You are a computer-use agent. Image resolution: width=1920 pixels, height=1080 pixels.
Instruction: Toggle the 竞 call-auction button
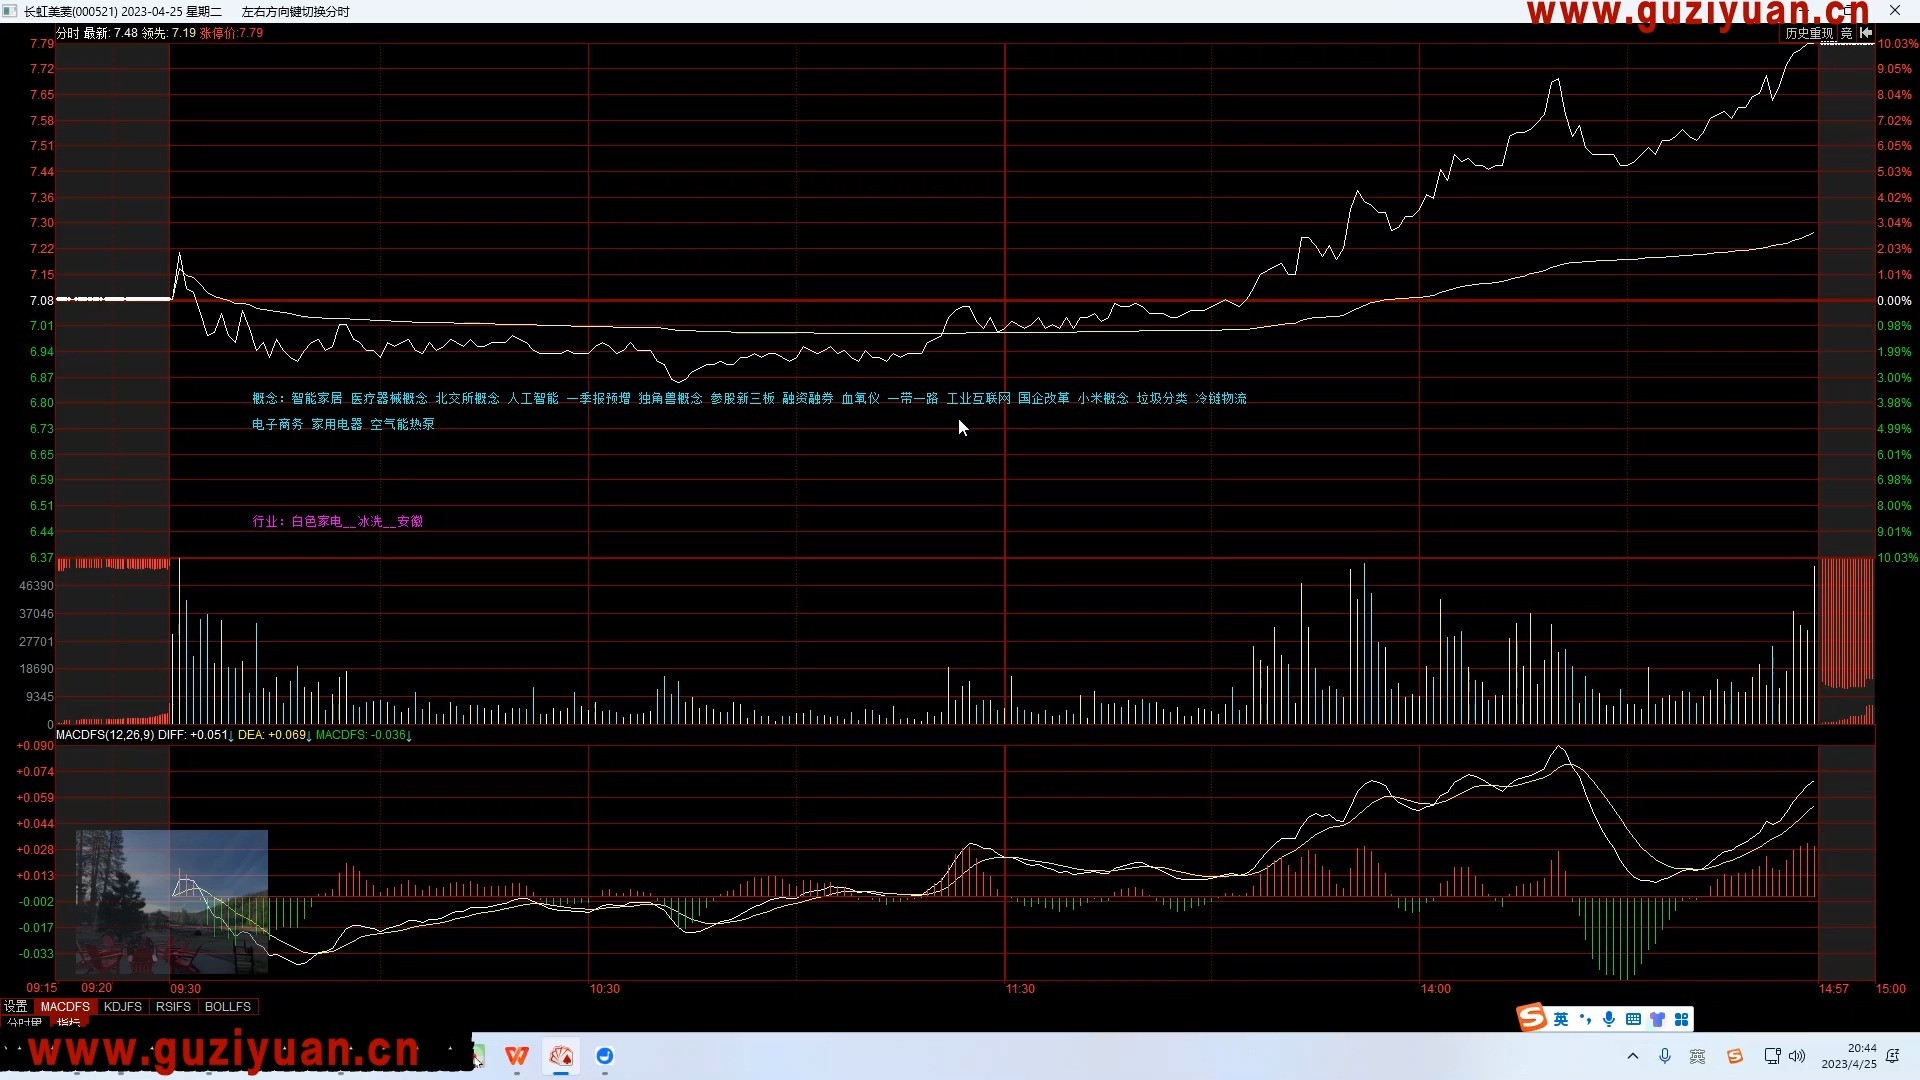point(1846,33)
